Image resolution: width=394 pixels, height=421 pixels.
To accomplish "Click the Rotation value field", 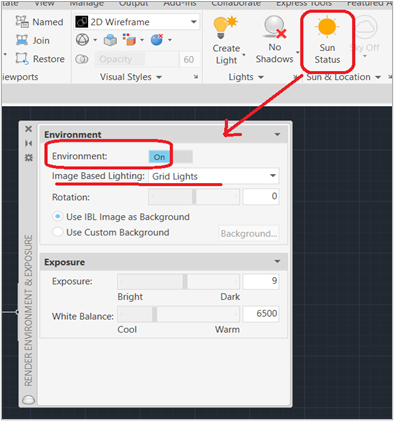I will (x=261, y=196).
